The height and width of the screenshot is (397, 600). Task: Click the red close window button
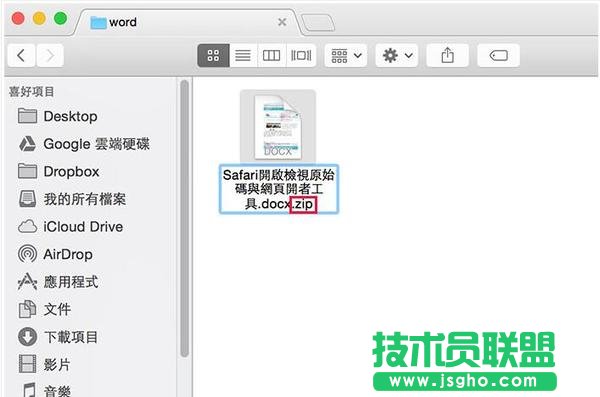[x=18, y=18]
